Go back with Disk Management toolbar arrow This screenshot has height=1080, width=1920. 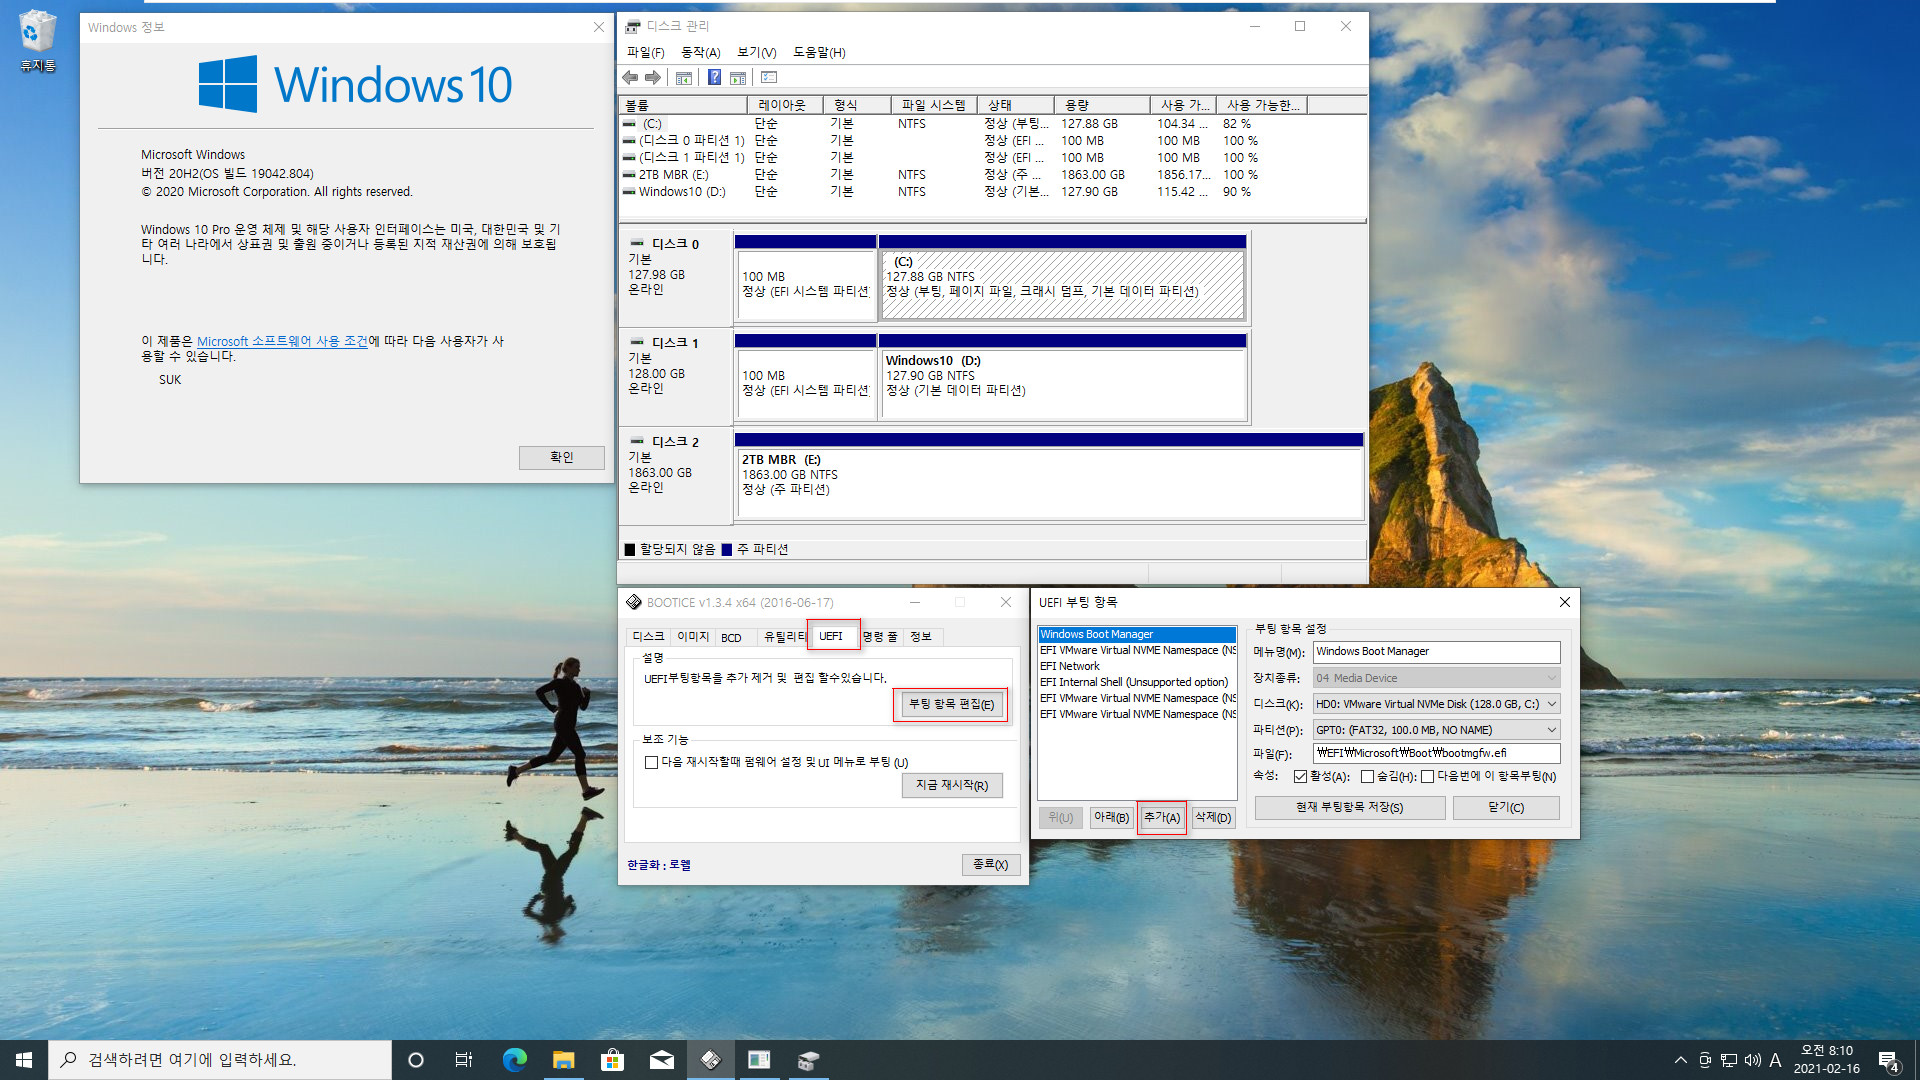629,78
